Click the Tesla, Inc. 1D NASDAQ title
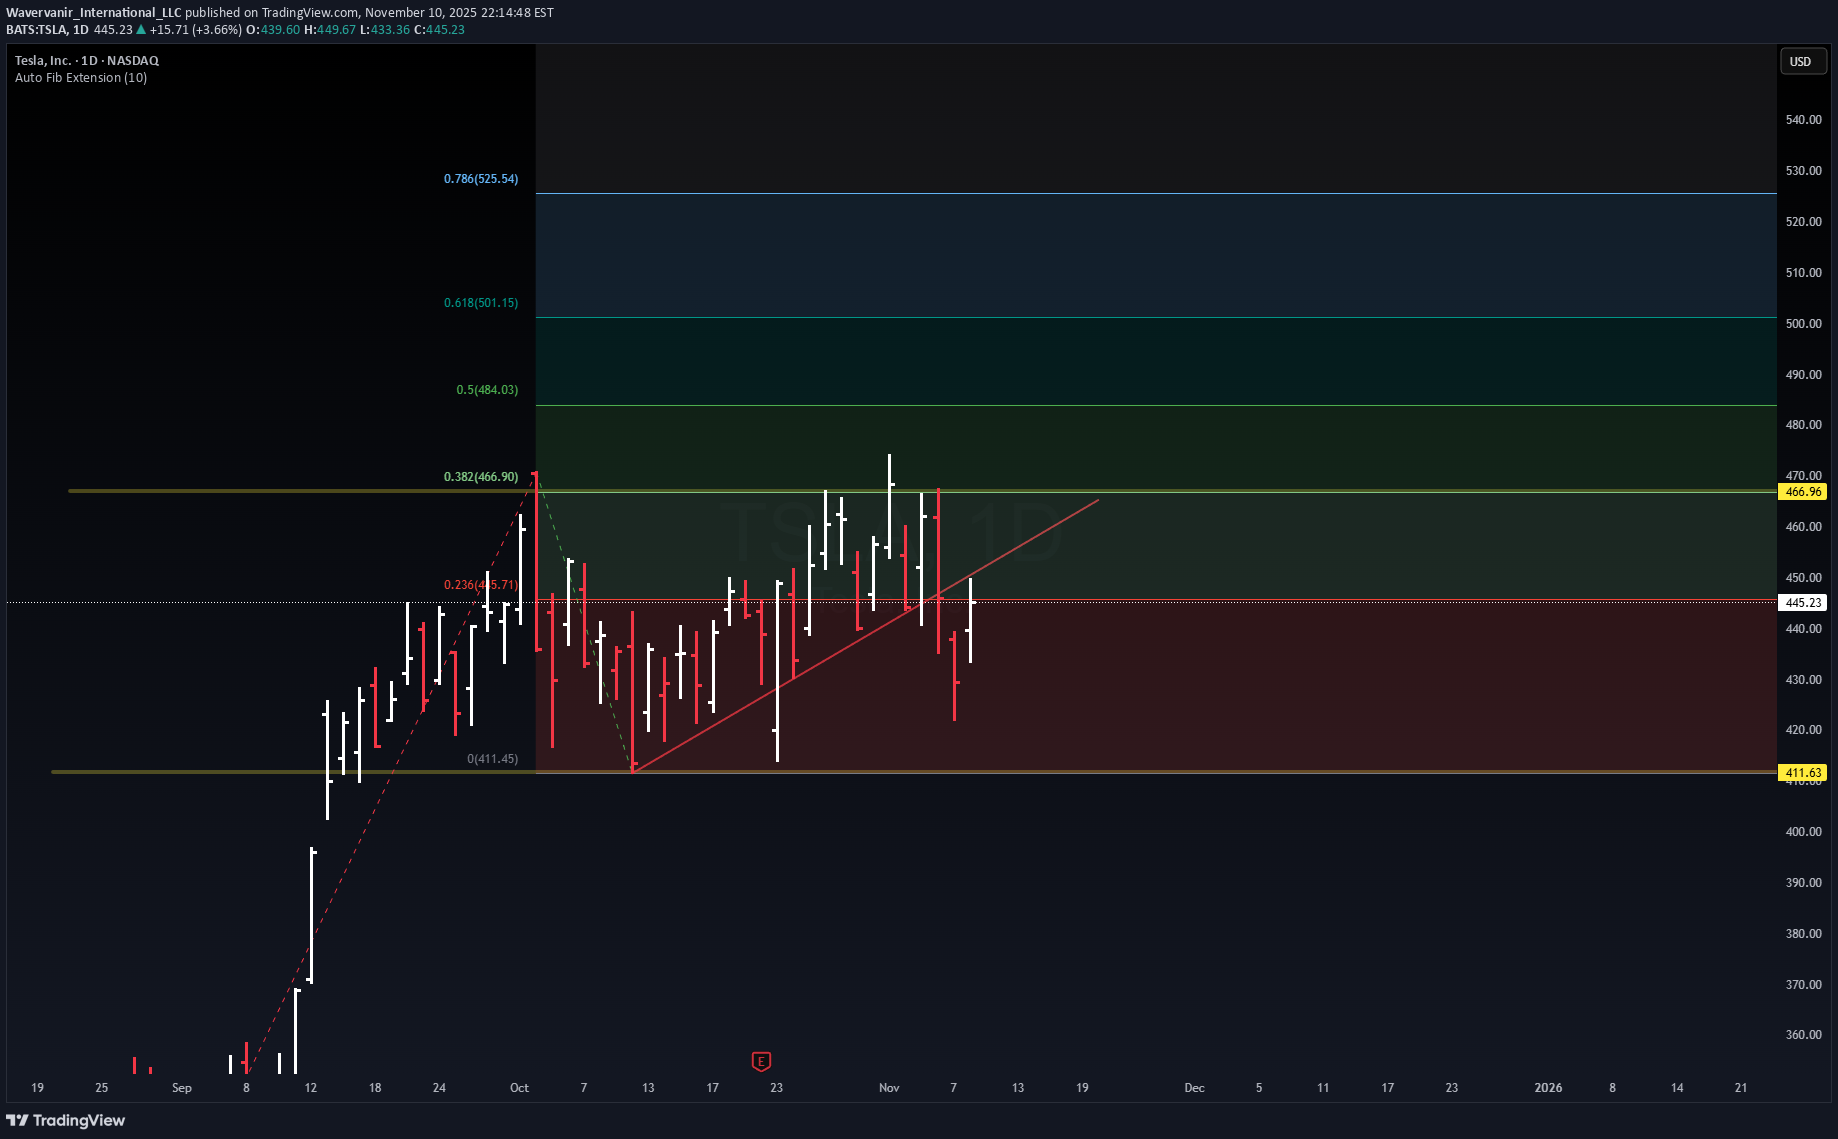Screen dimensions: 1838x1139 tap(87, 61)
